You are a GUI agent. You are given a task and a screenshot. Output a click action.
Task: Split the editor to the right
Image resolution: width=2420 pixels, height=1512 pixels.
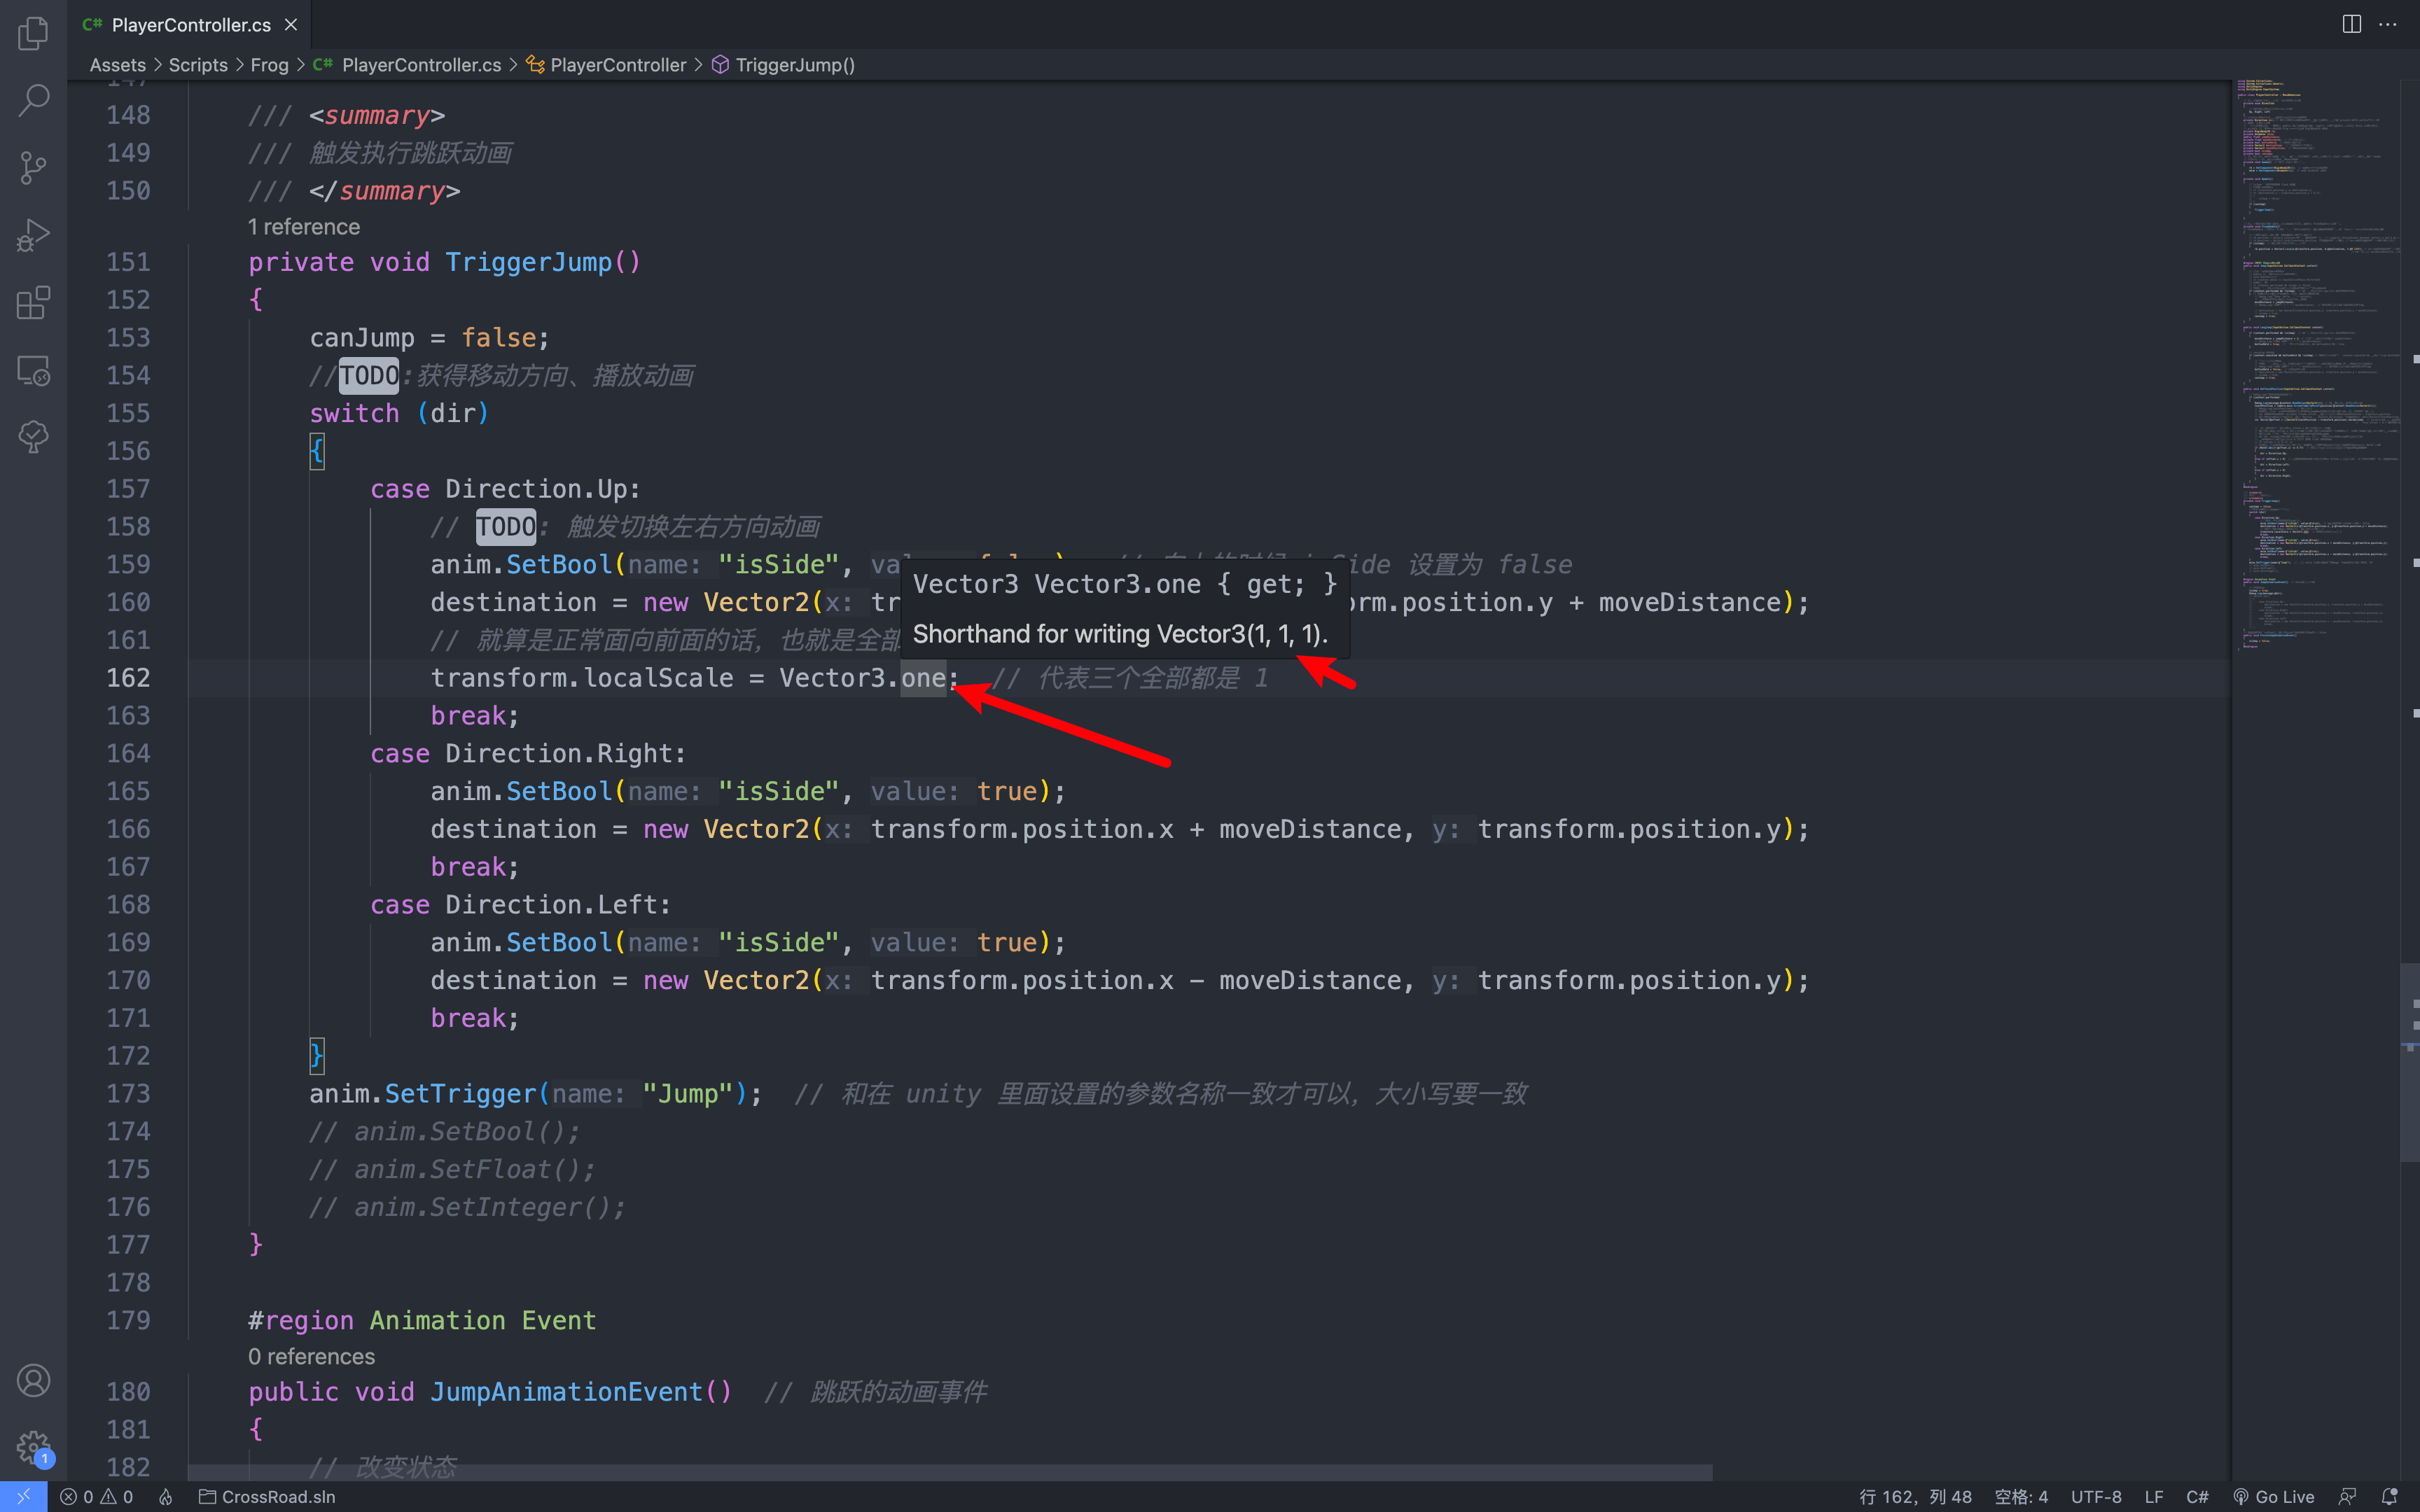tap(2352, 24)
